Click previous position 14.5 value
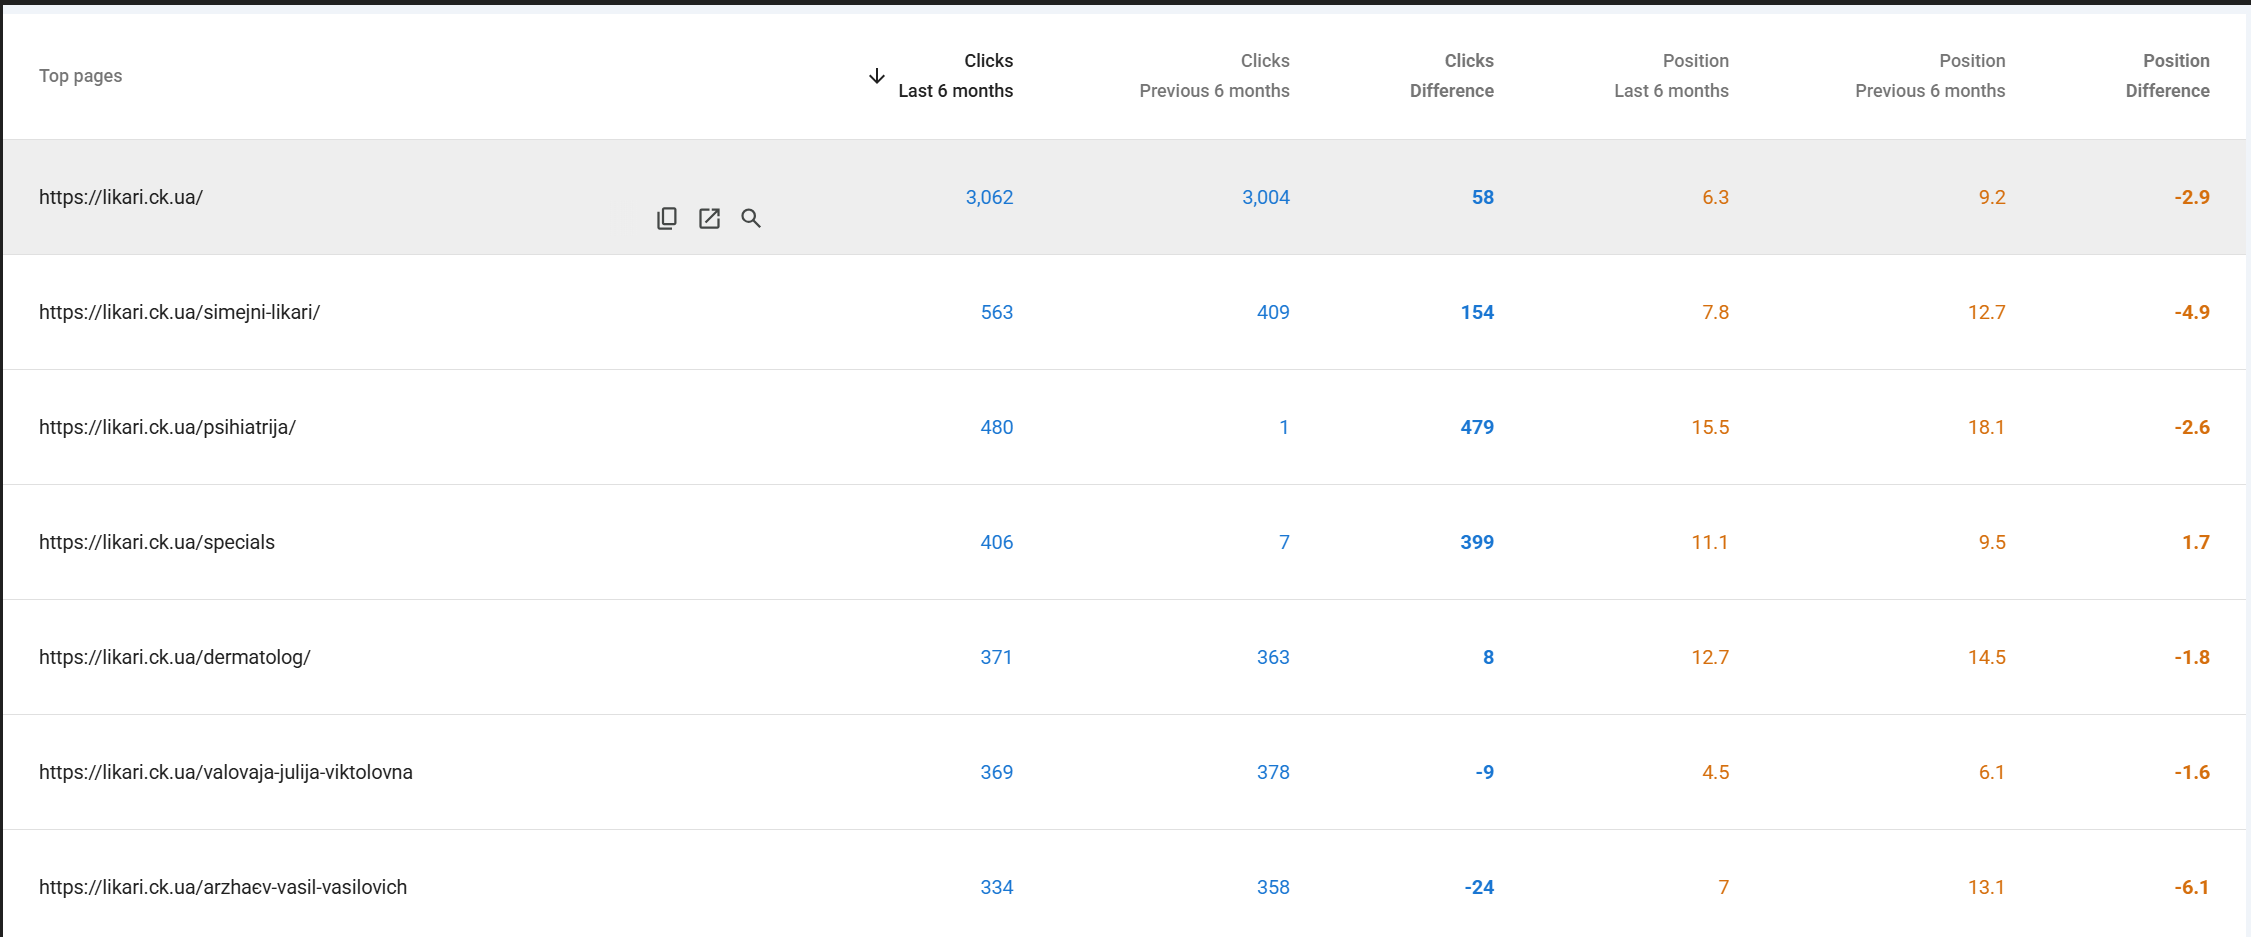The width and height of the screenshot is (2251, 937). 1987,657
